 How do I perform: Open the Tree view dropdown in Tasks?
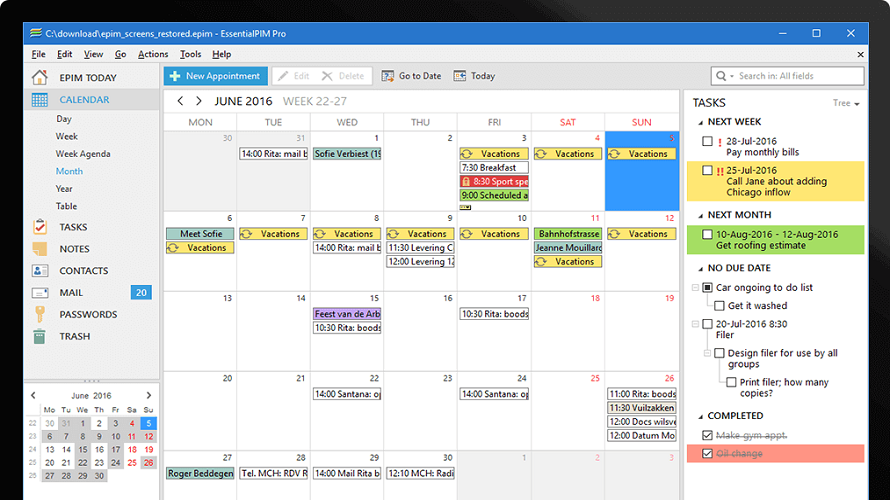coord(846,103)
